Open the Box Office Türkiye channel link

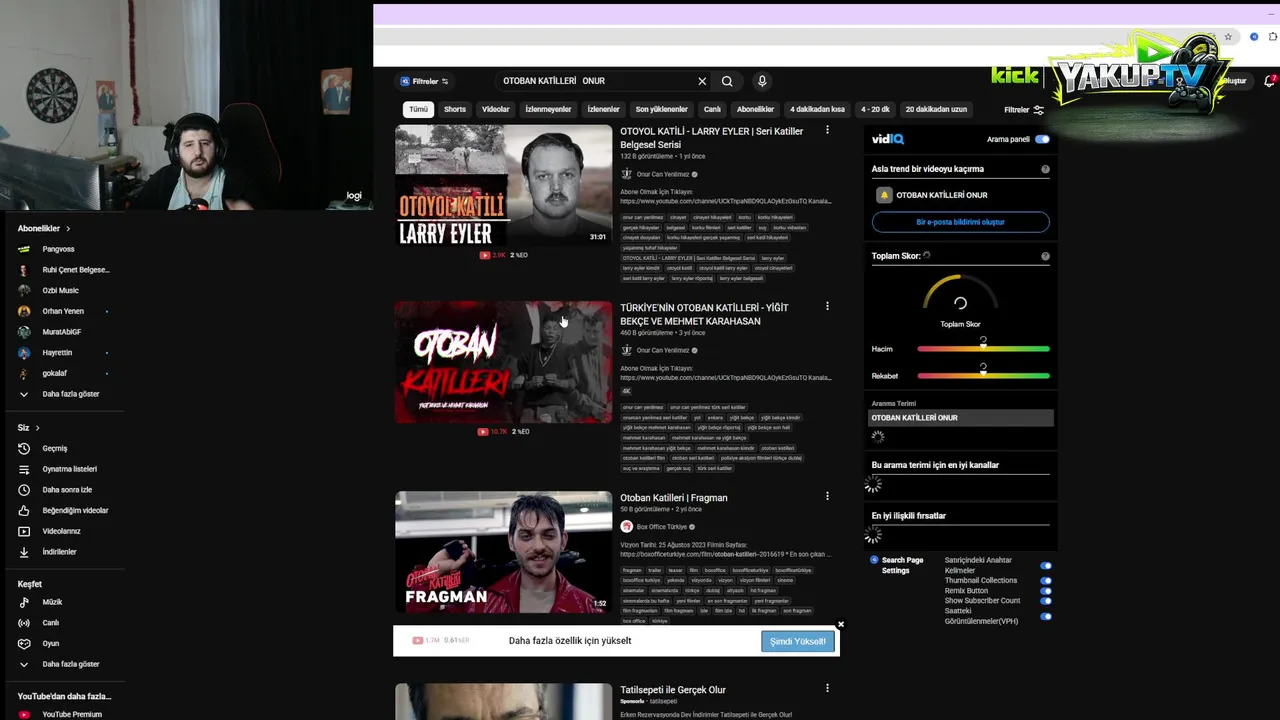coord(661,527)
